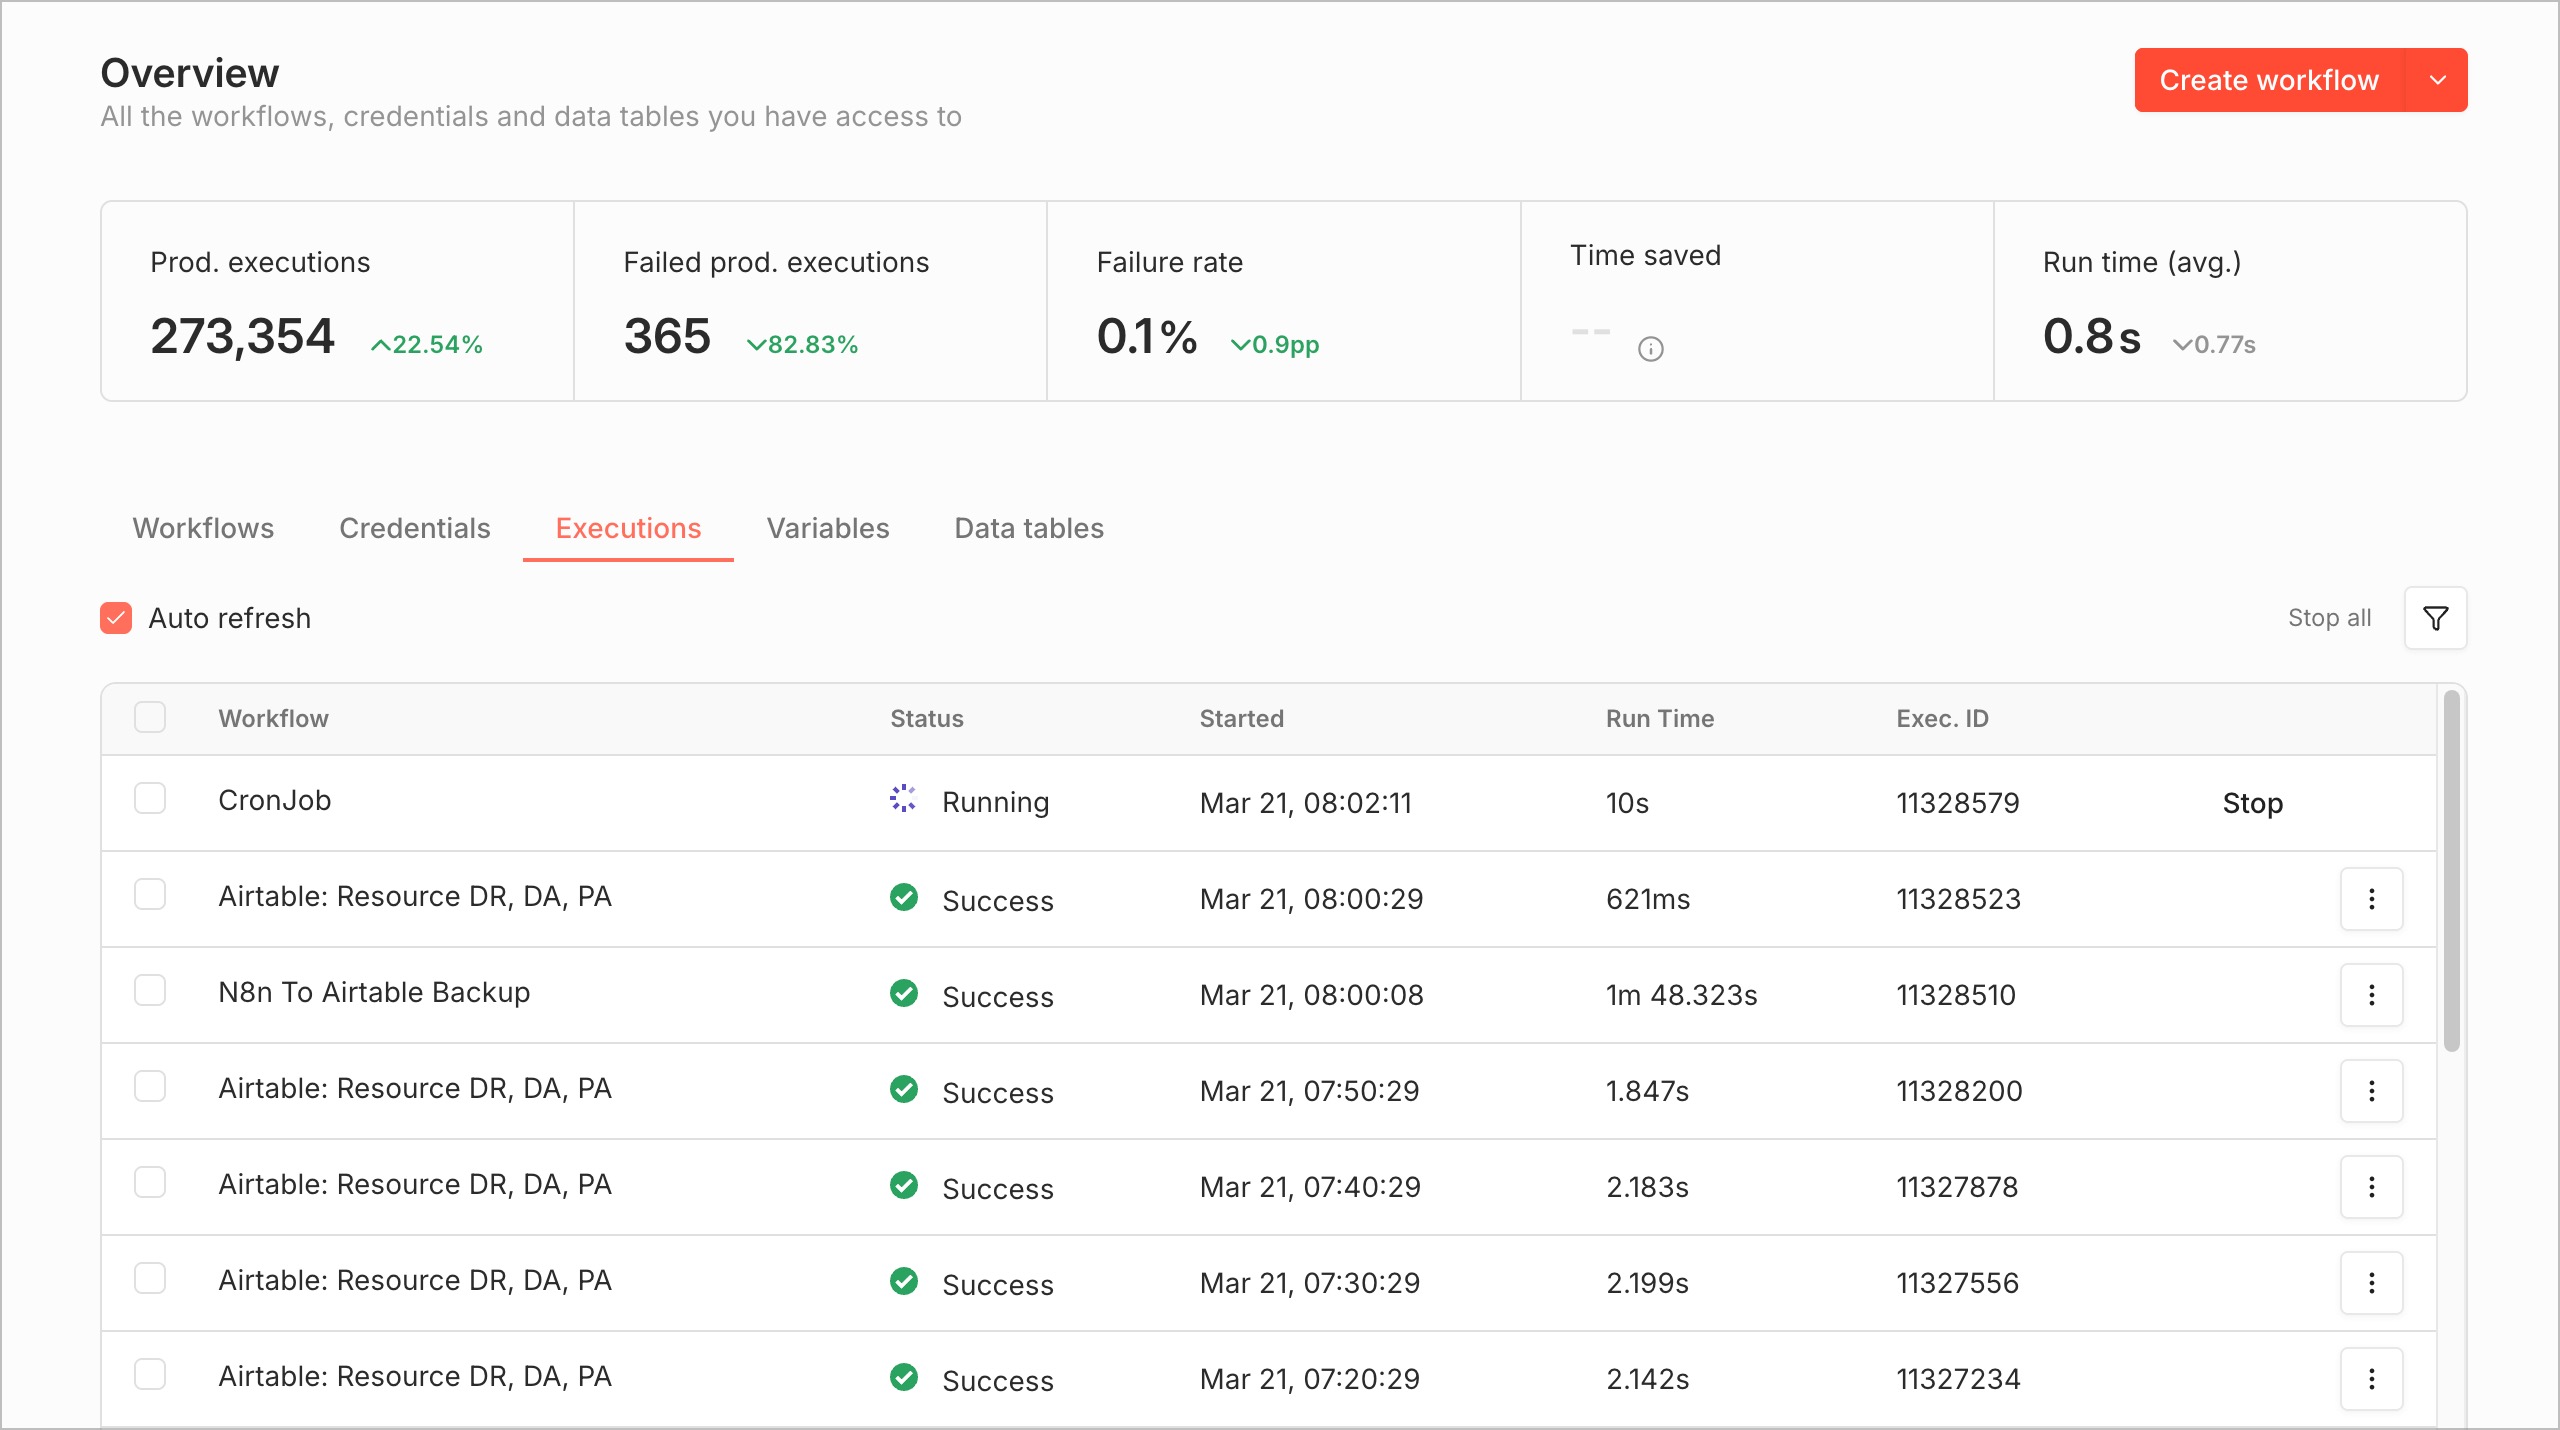Select all executions via header checkbox
This screenshot has width=2560, height=1430.
[x=150, y=717]
